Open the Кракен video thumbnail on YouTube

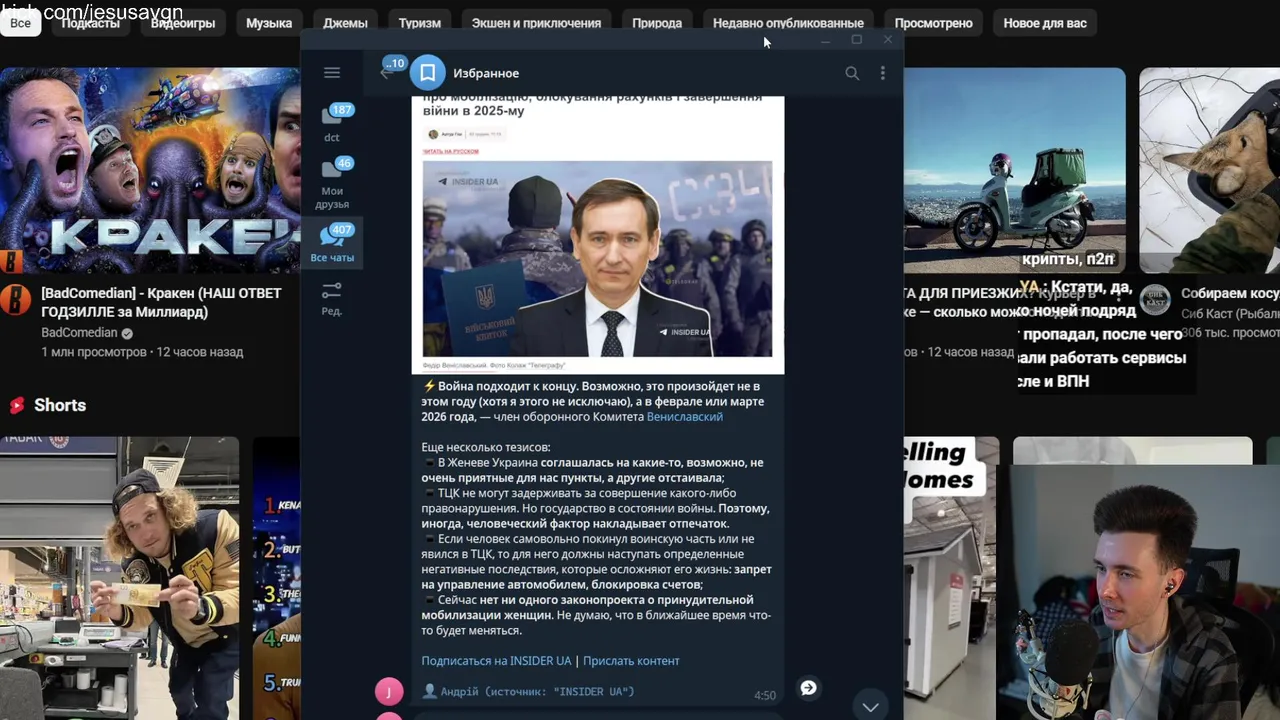click(x=150, y=170)
